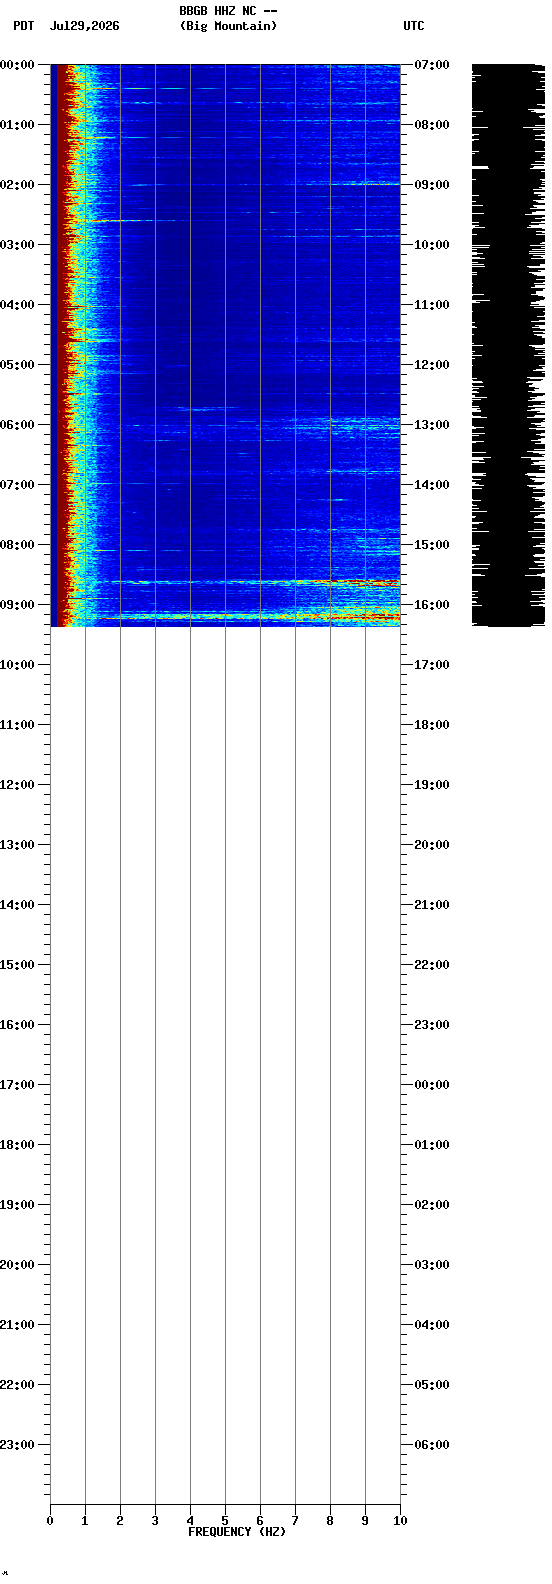Click the frequency axis value '3'
Viewport: 552px width, 1584px height.
[x=155, y=1521]
